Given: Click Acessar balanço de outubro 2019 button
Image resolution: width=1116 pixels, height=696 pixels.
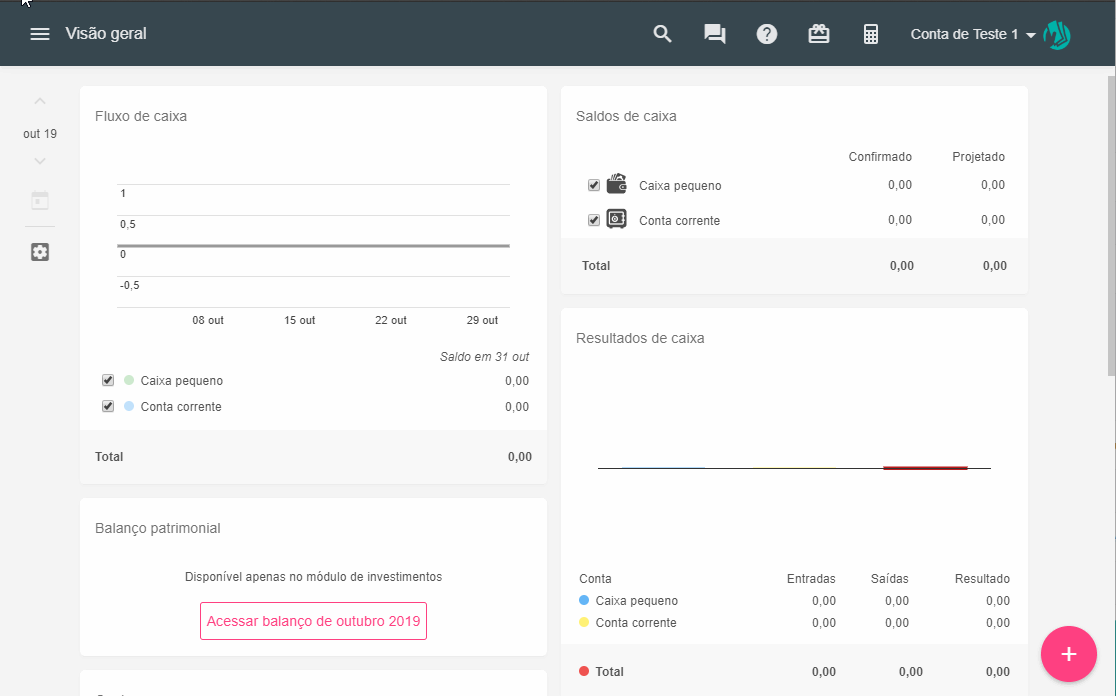Looking at the screenshot, I should (313, 621).
